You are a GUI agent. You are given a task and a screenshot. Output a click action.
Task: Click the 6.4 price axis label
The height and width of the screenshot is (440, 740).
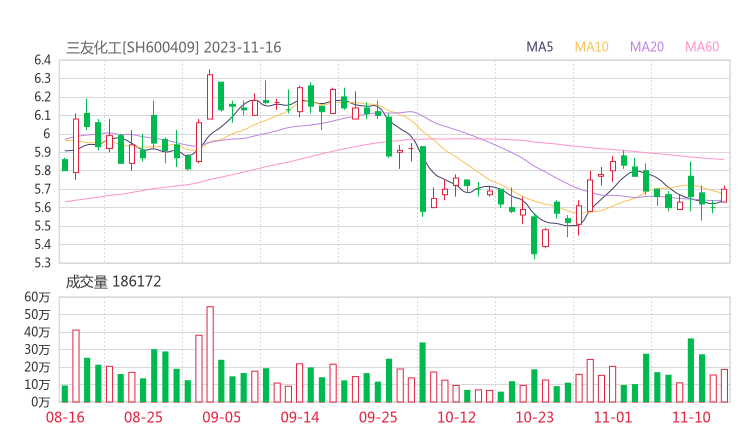42,60
